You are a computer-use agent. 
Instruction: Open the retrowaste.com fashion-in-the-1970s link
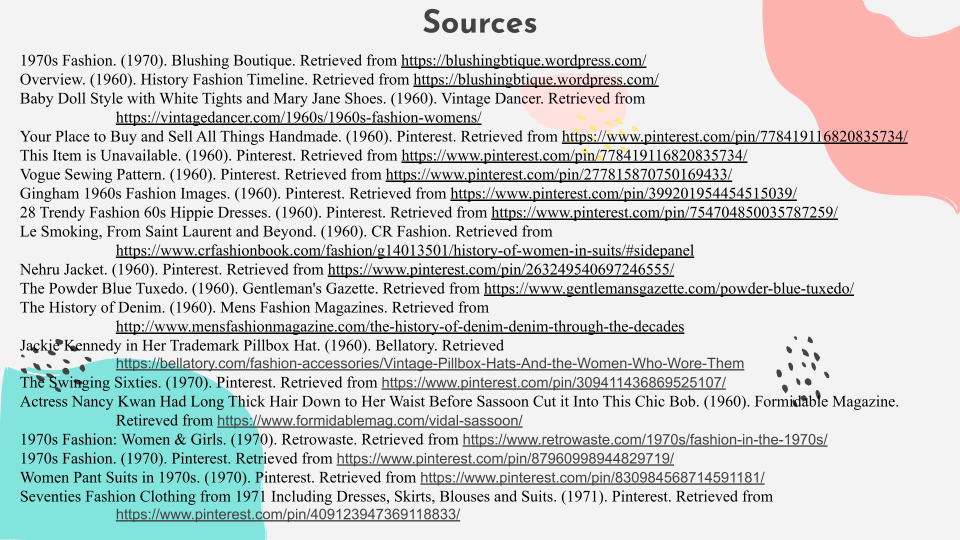(645, 440)
